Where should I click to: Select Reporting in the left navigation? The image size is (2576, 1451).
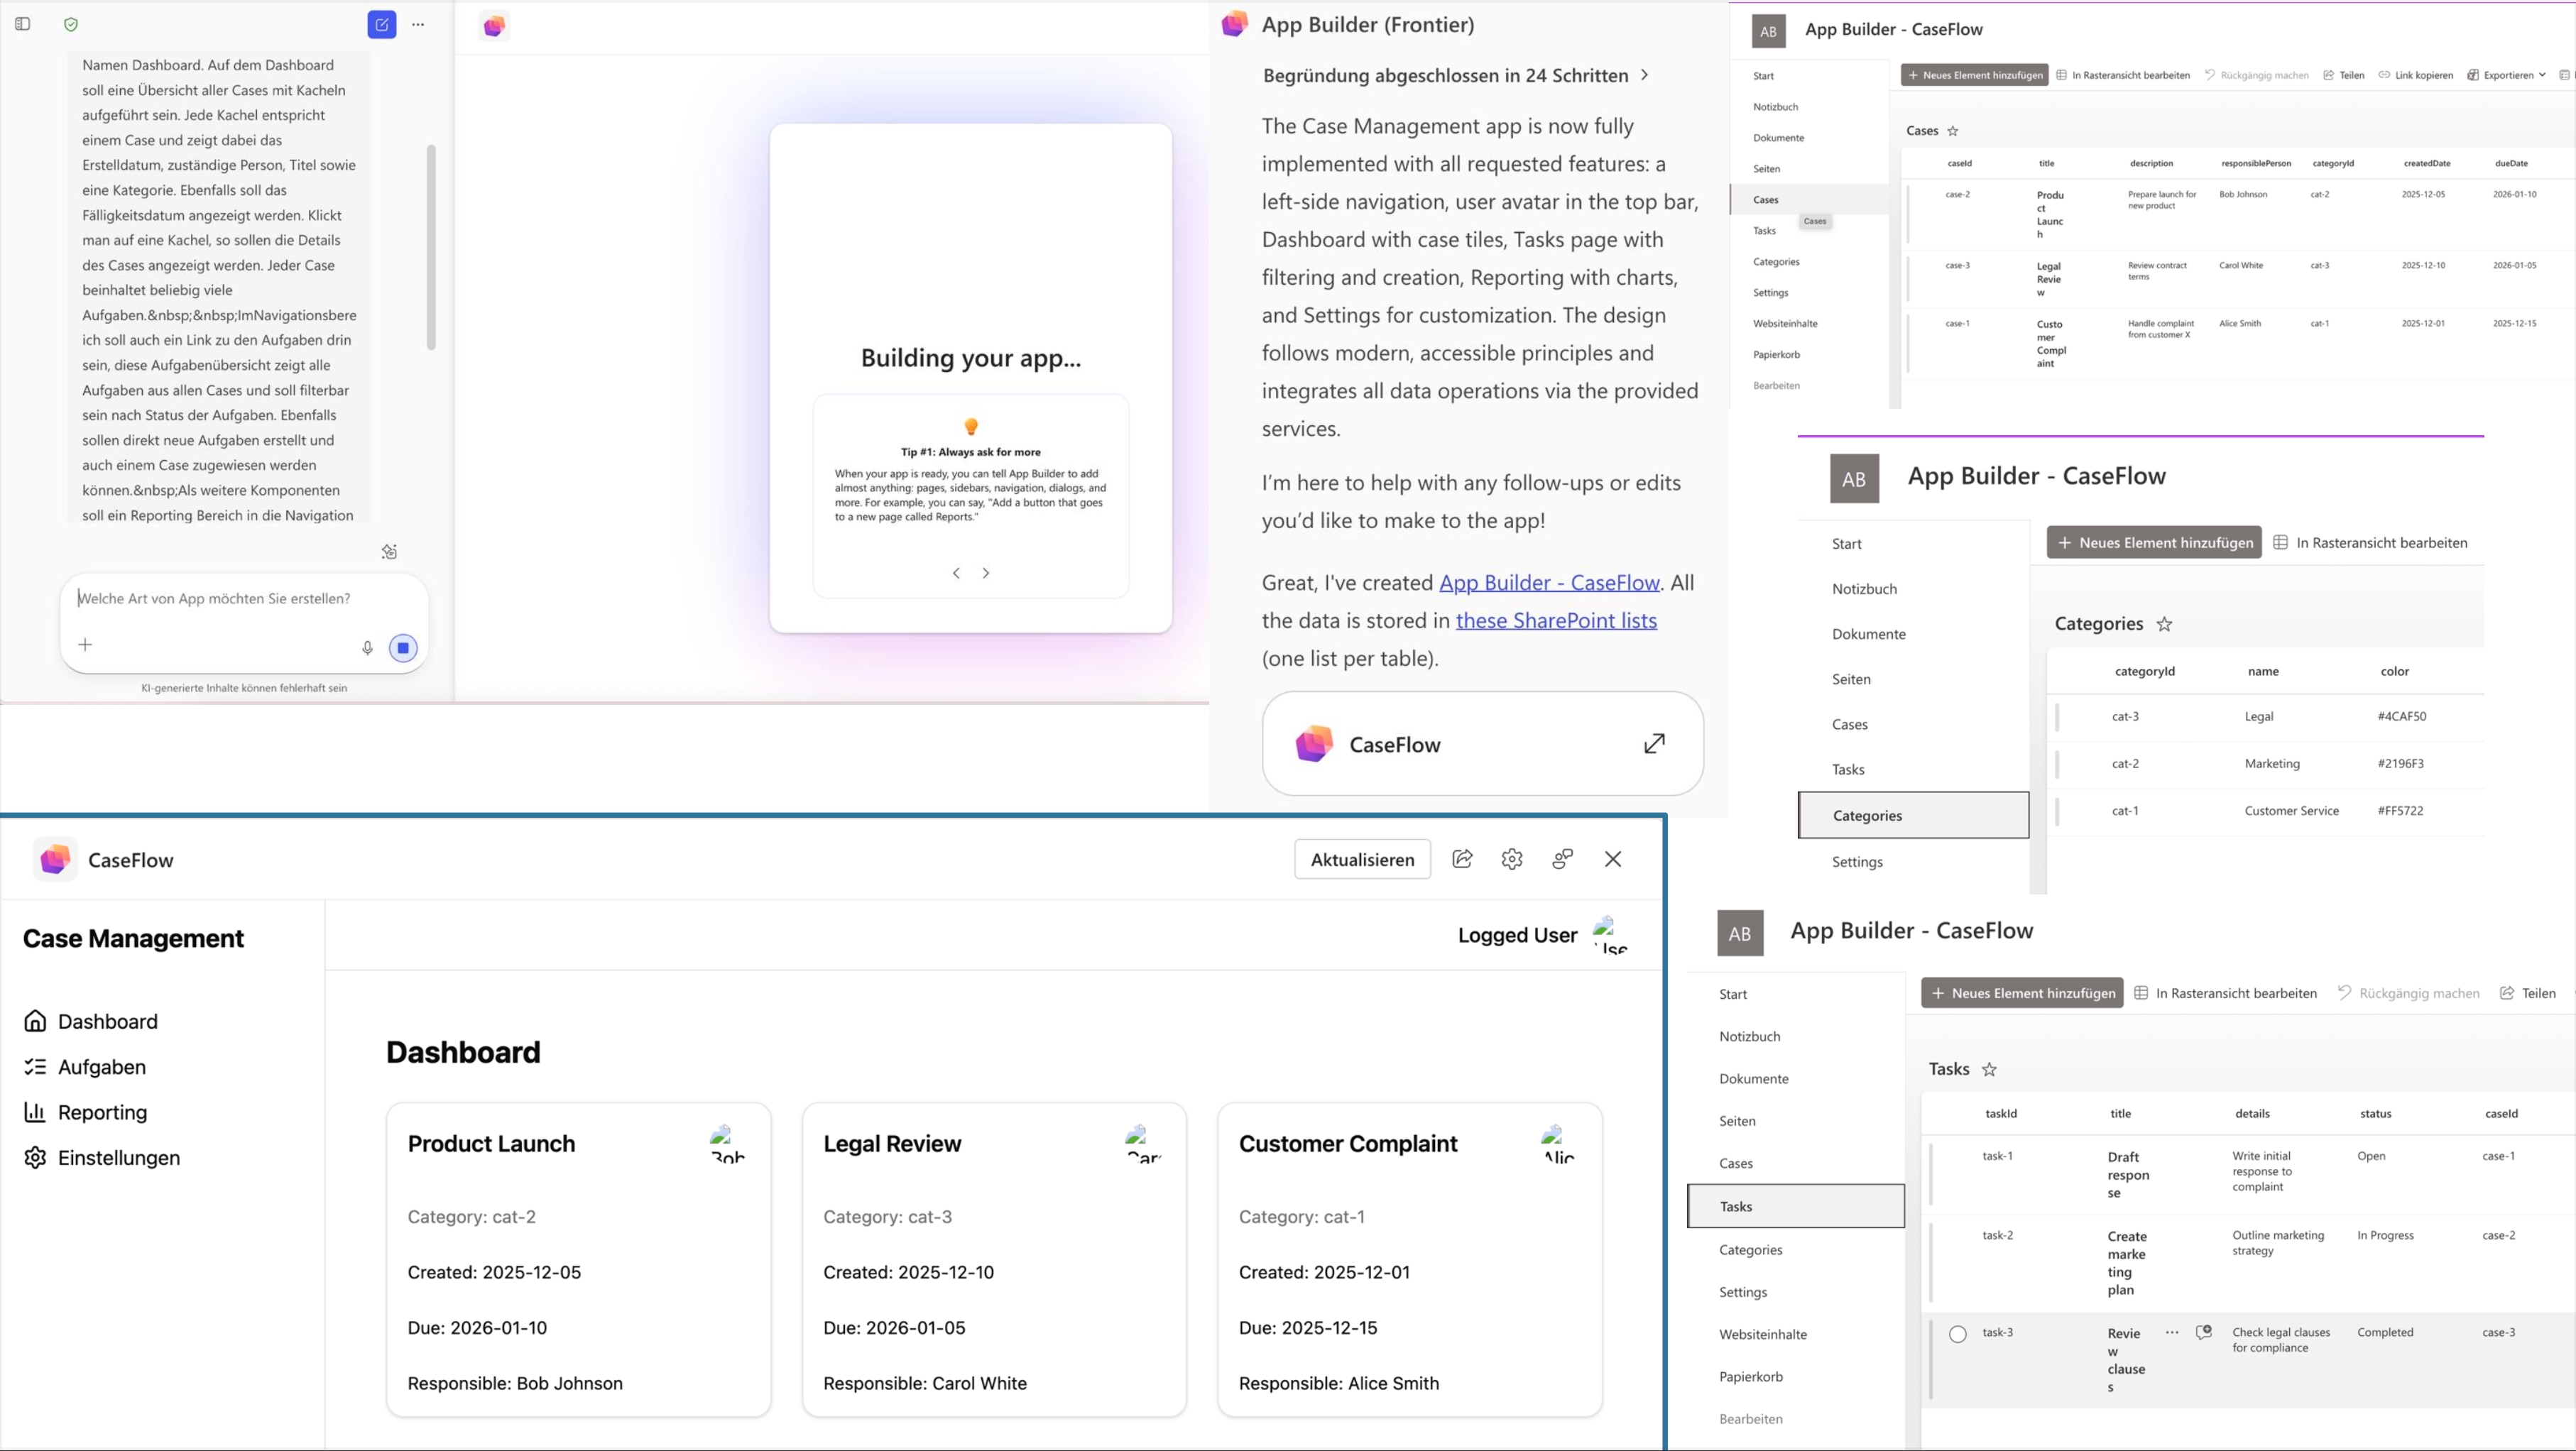(x=102, y=1112)
